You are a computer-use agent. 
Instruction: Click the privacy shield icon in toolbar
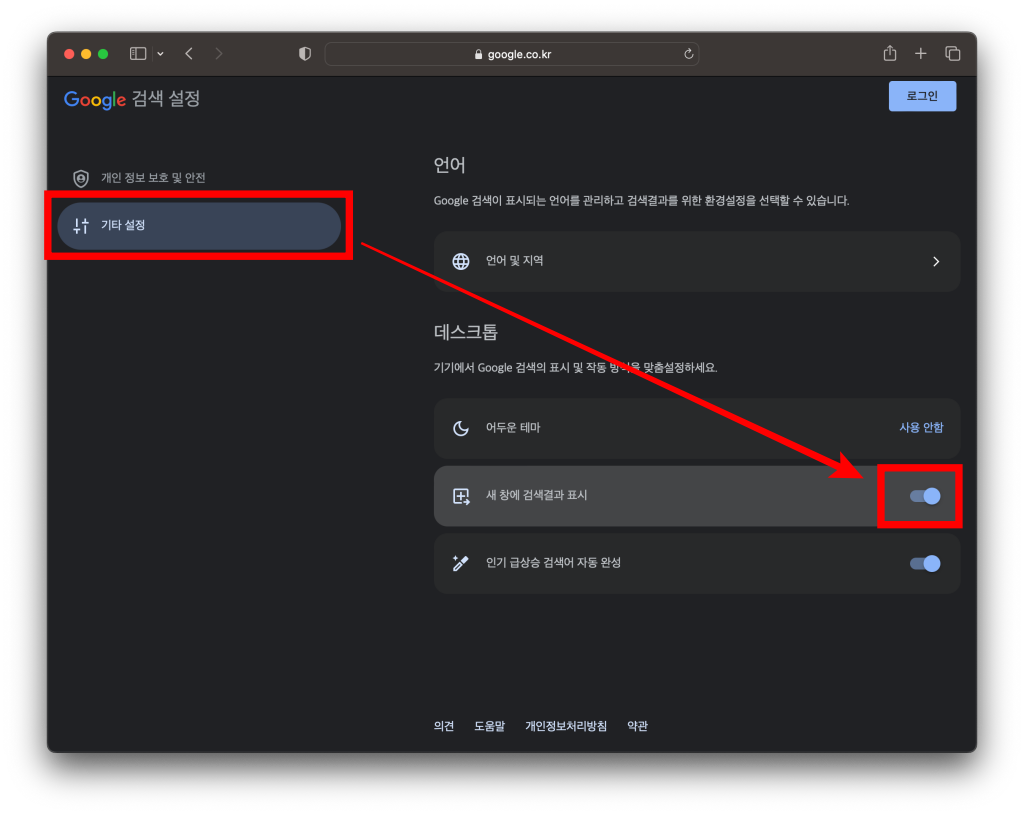point(305,54)
